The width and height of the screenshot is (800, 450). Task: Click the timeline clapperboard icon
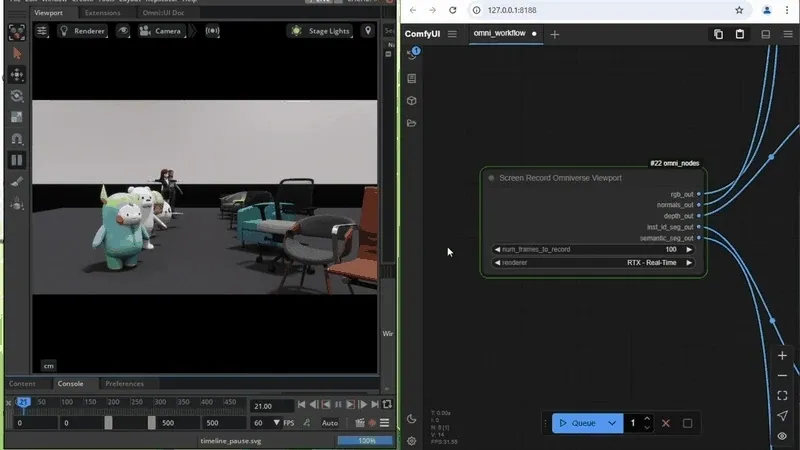tap(360, 422)
